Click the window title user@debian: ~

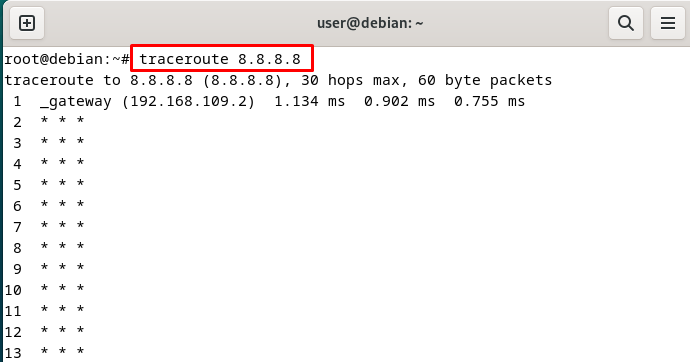coord(370,23)
